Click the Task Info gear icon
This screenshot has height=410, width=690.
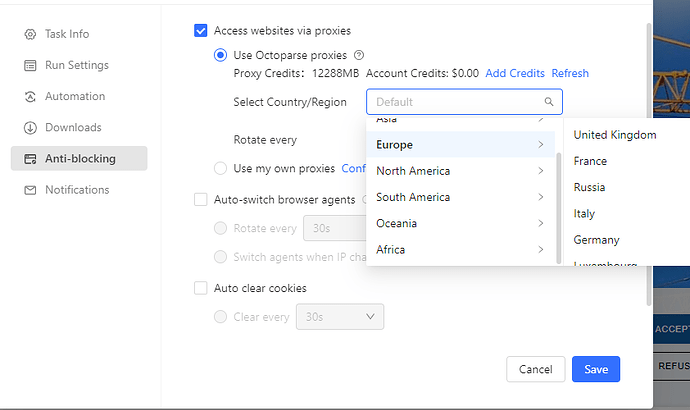[x=30, y=34]
